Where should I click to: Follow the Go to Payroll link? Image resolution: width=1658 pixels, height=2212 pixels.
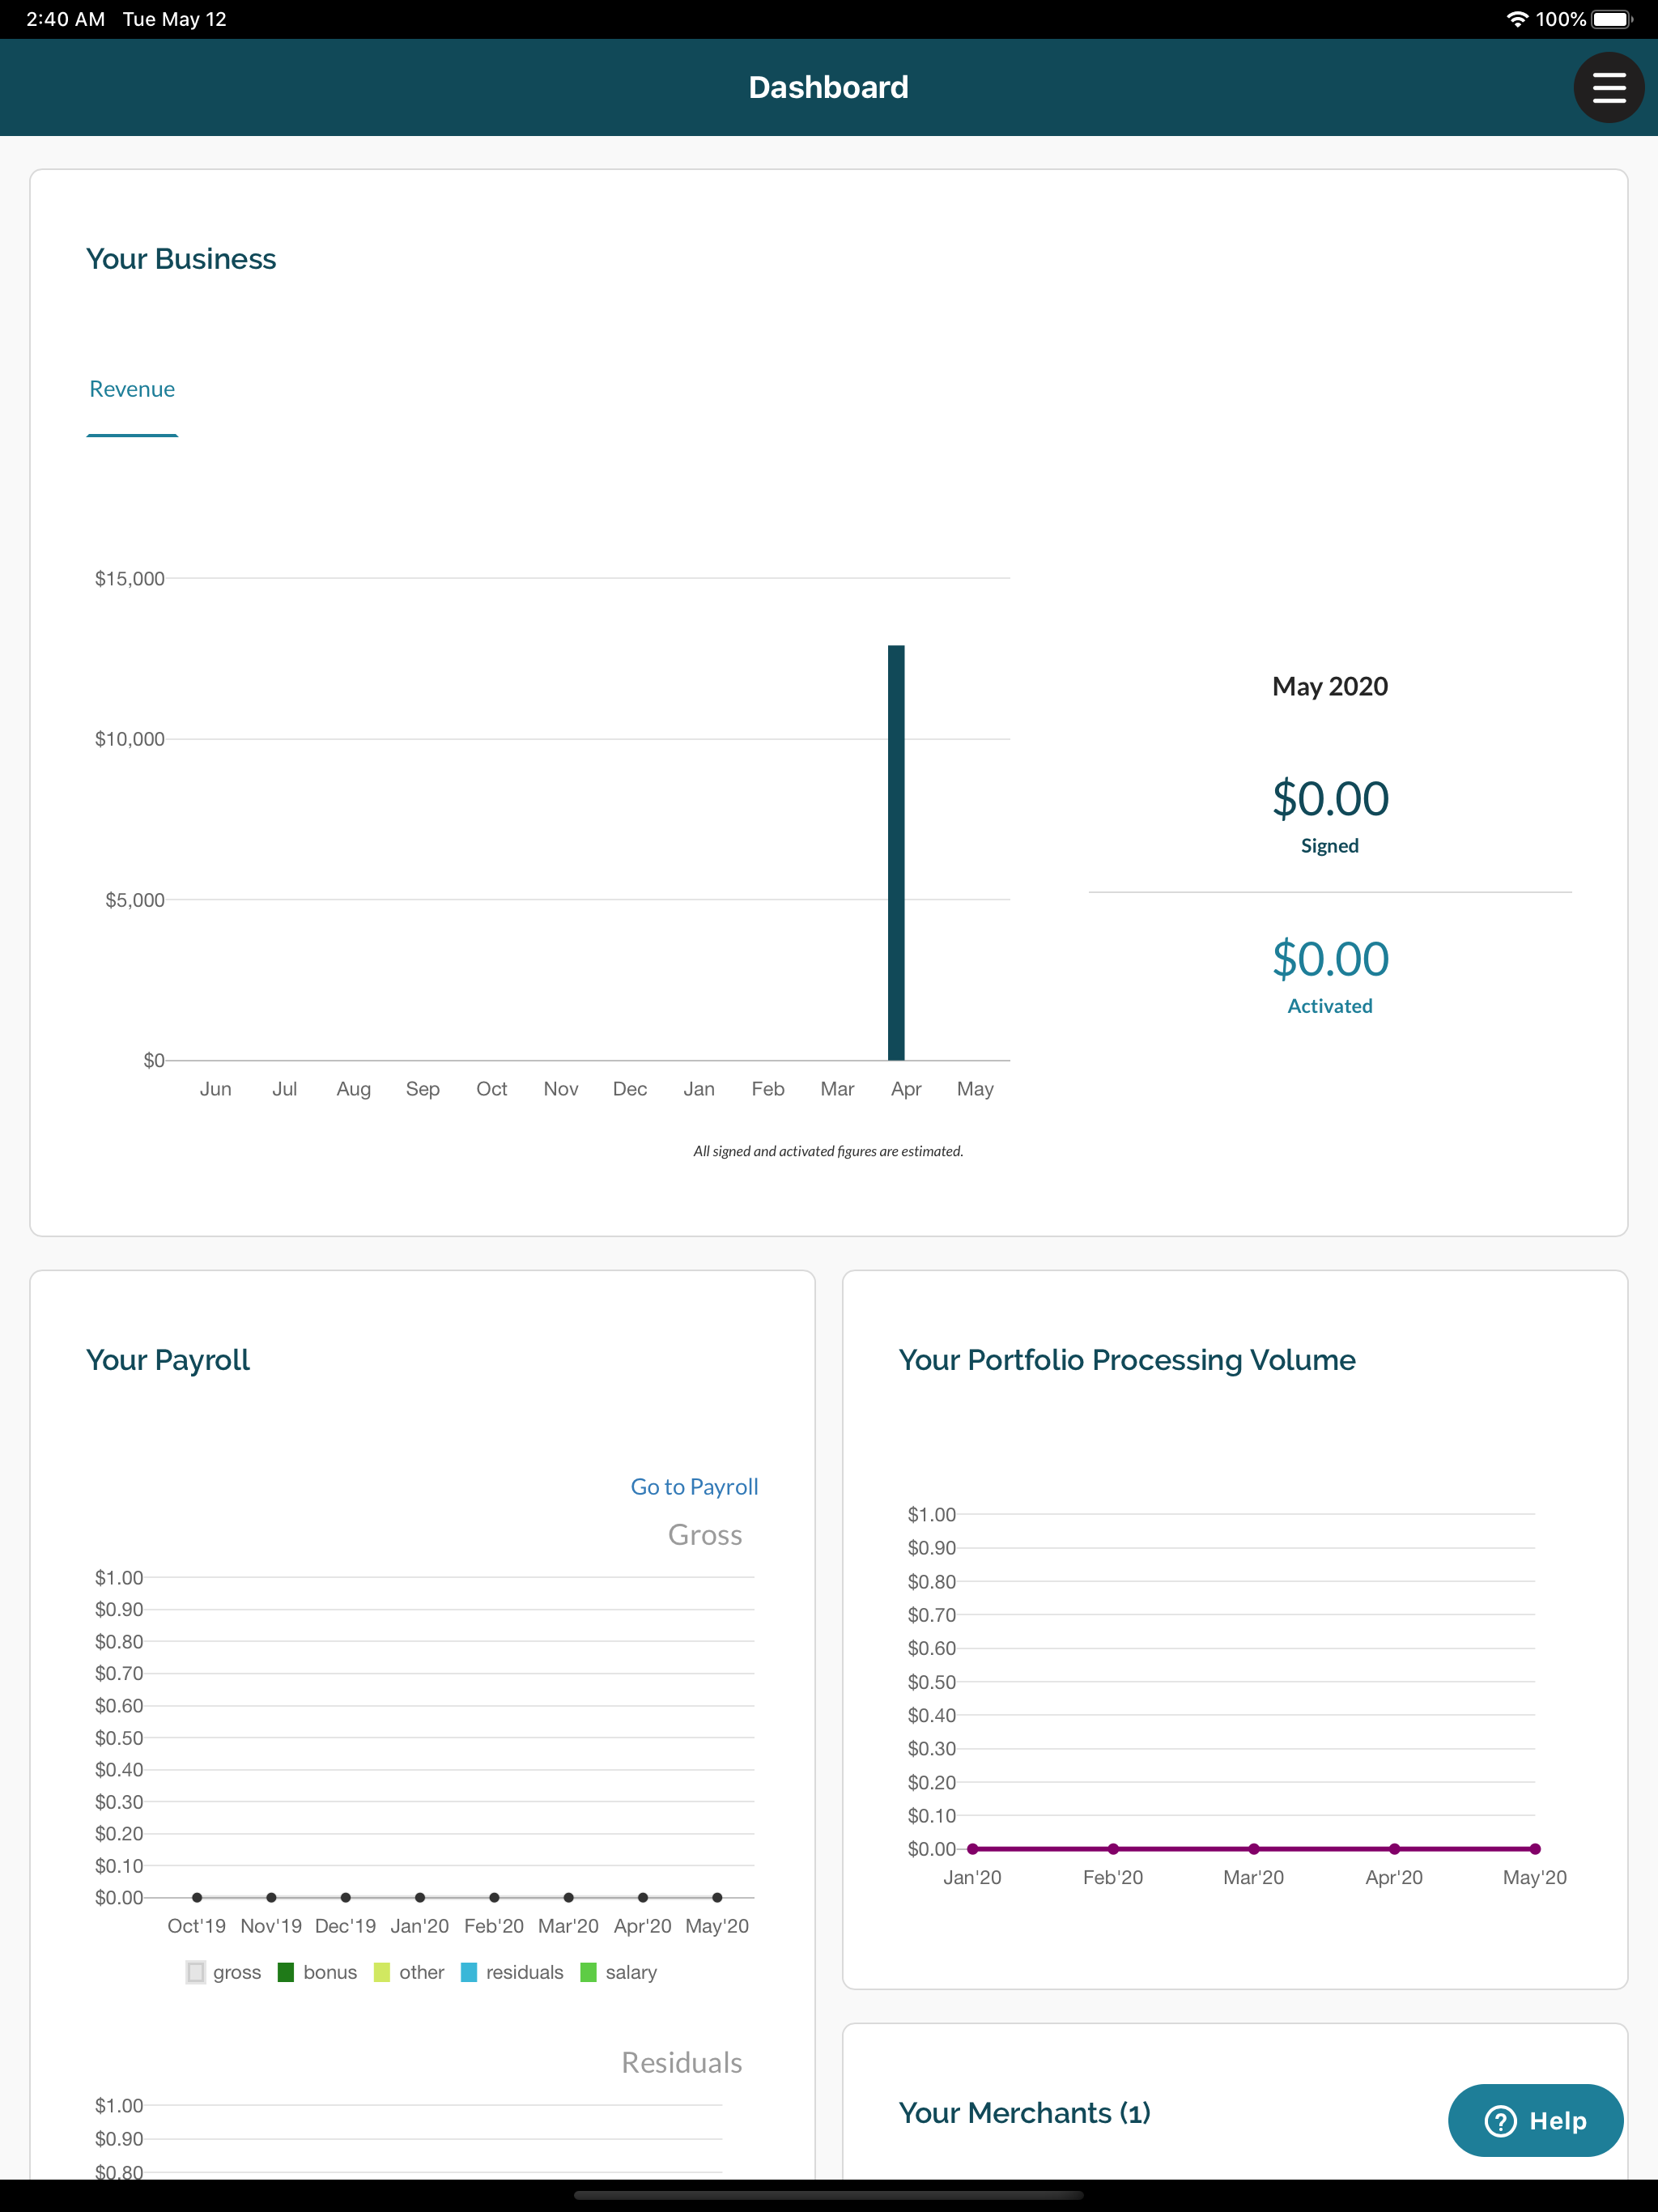[694, 1486]
